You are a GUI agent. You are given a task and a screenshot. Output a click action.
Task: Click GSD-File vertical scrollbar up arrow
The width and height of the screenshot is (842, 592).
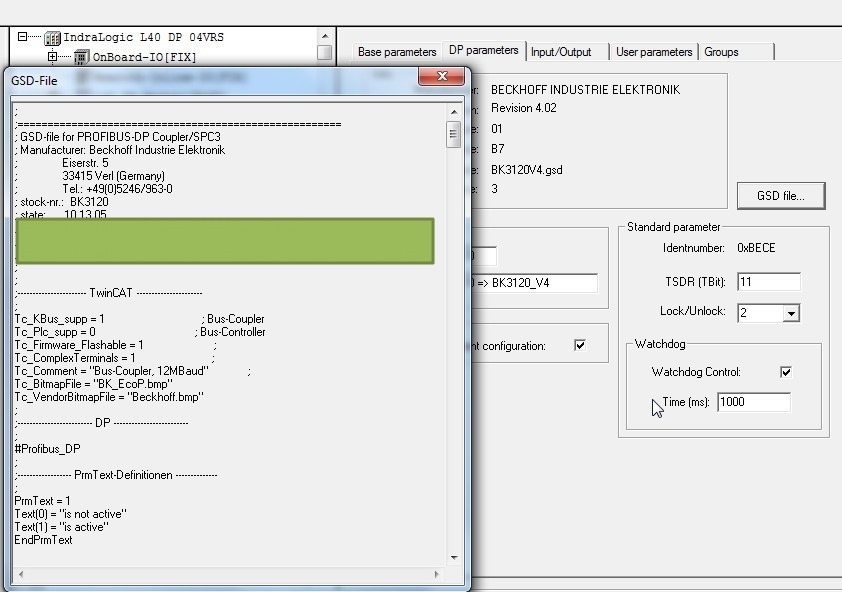(454, 112)
